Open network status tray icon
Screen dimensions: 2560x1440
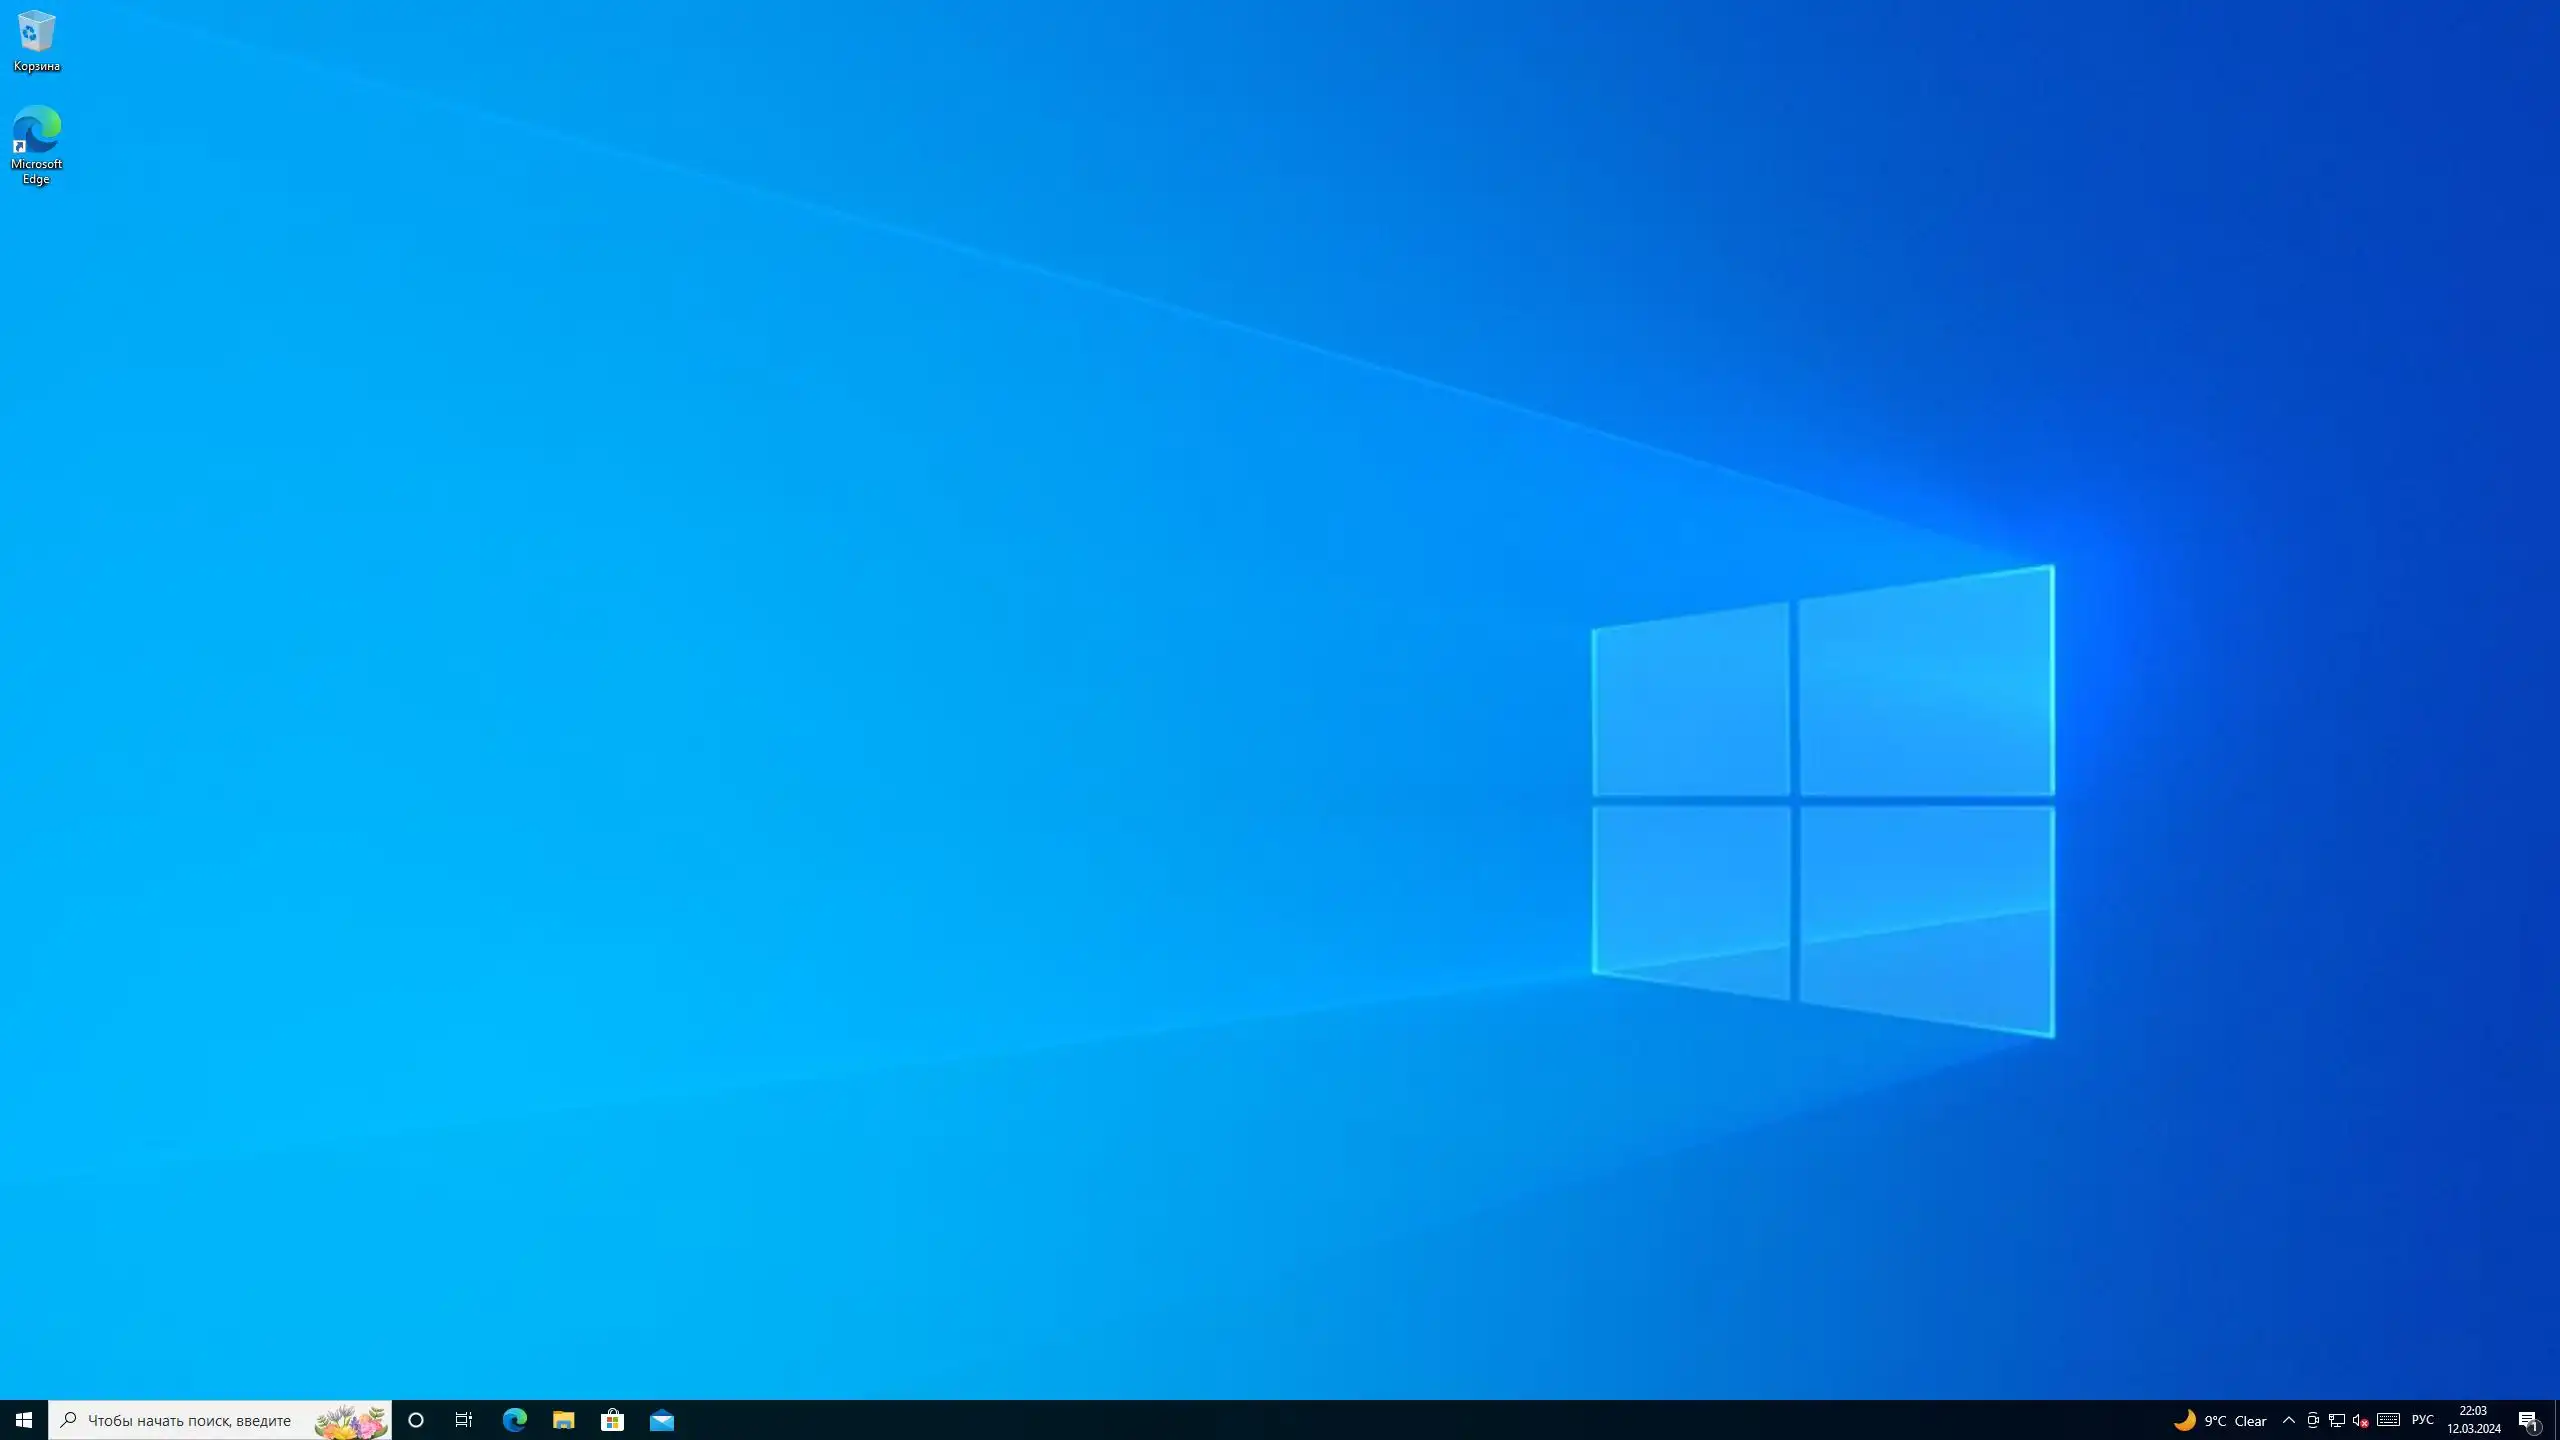click(2336, 1420)
